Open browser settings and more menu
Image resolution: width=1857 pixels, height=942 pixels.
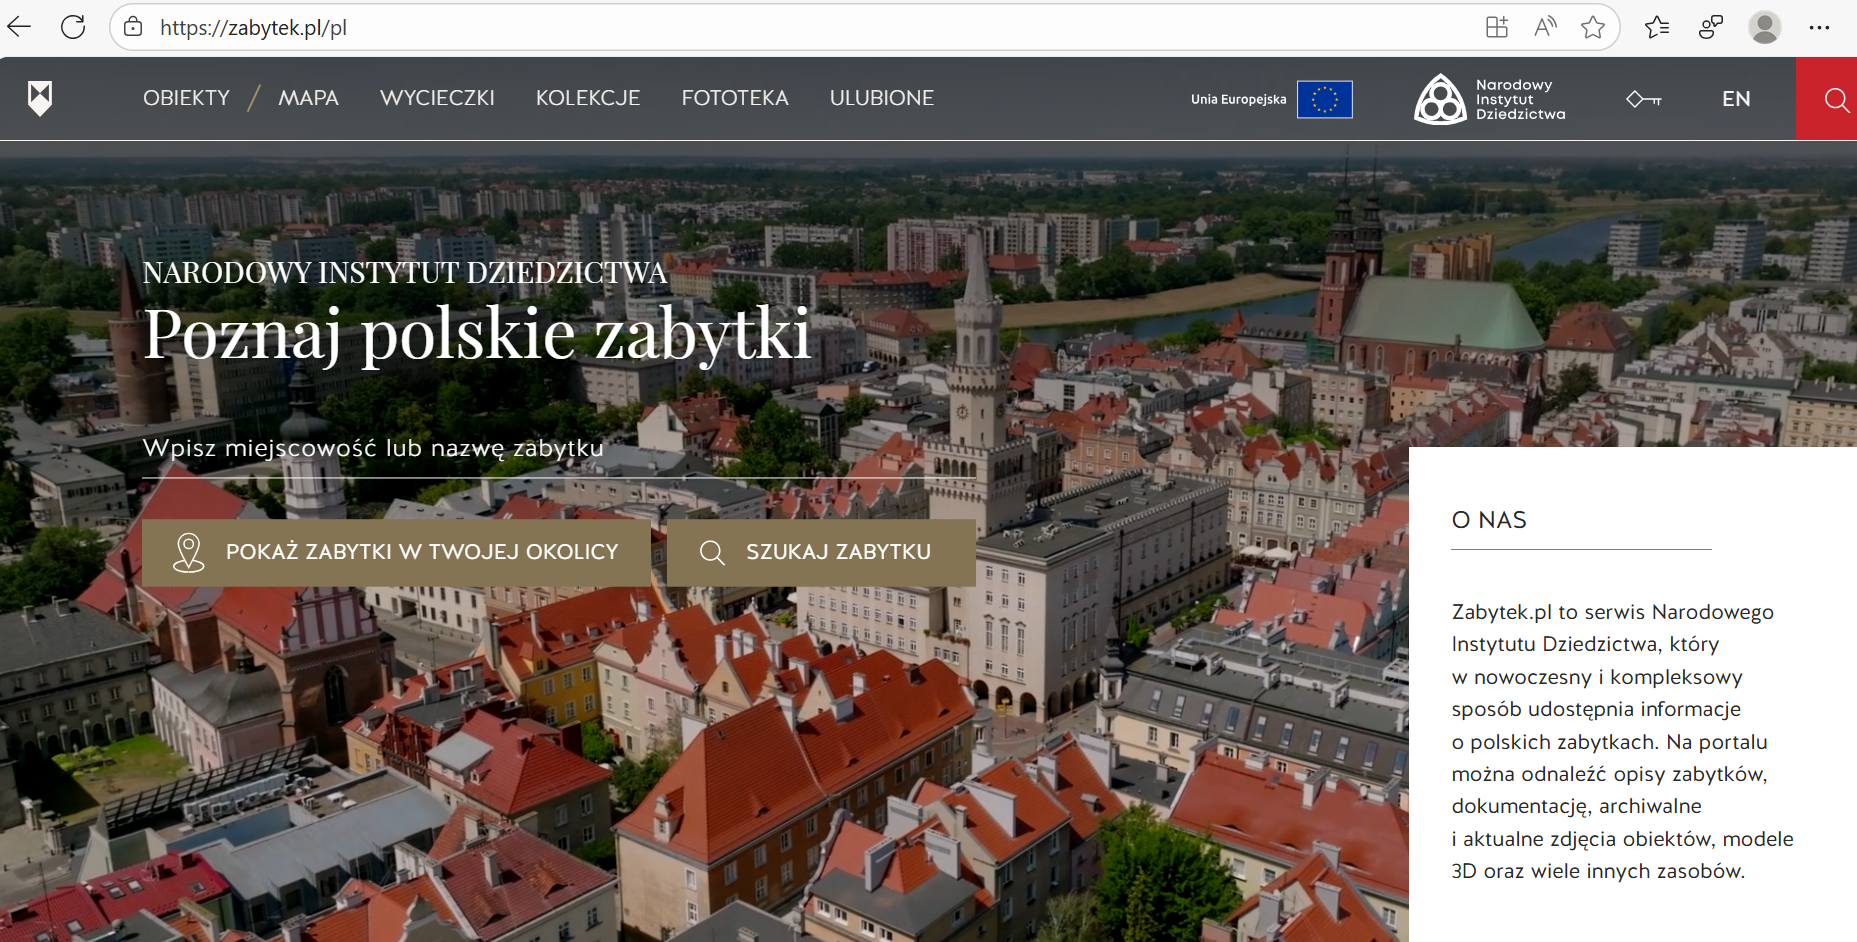[1819, 27]
